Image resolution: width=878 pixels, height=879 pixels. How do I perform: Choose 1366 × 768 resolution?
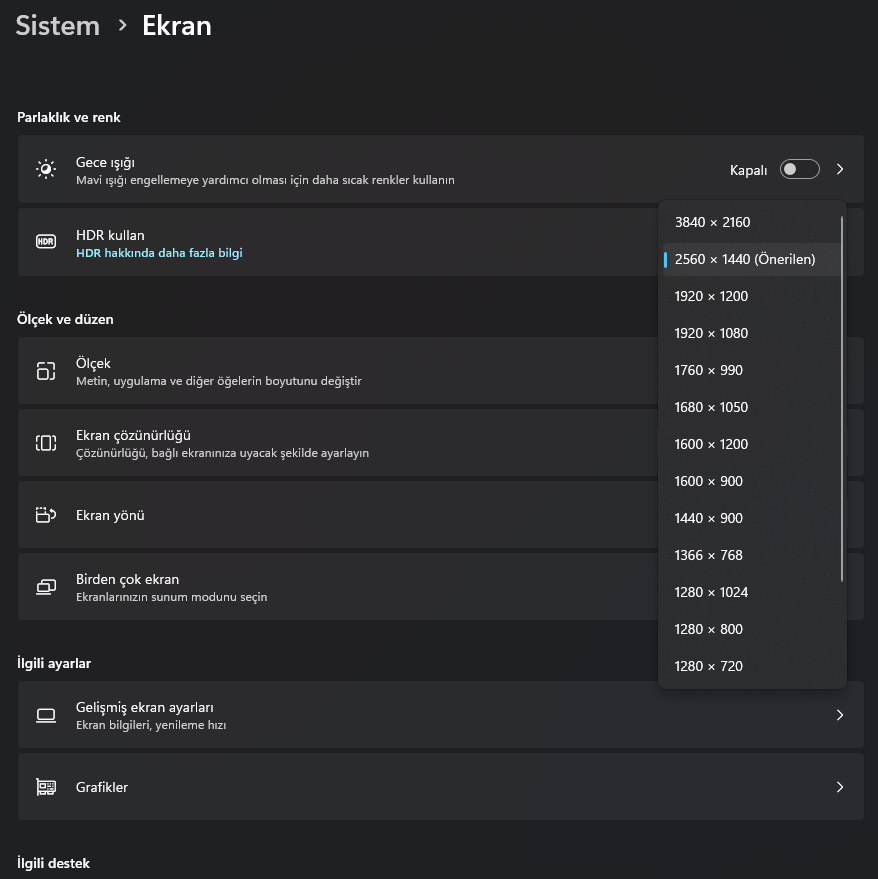[708, 555]
